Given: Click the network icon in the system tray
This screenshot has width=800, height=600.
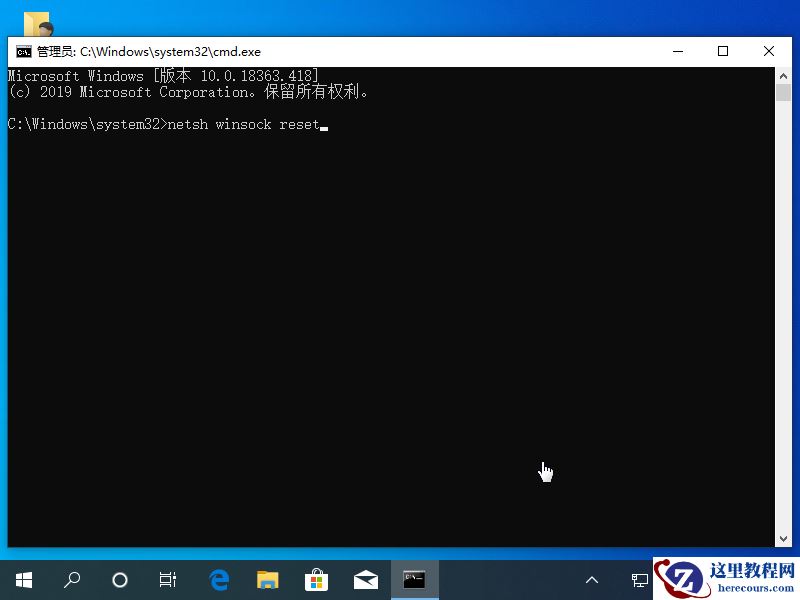Looking at the screenshot, I should [640, 580].
